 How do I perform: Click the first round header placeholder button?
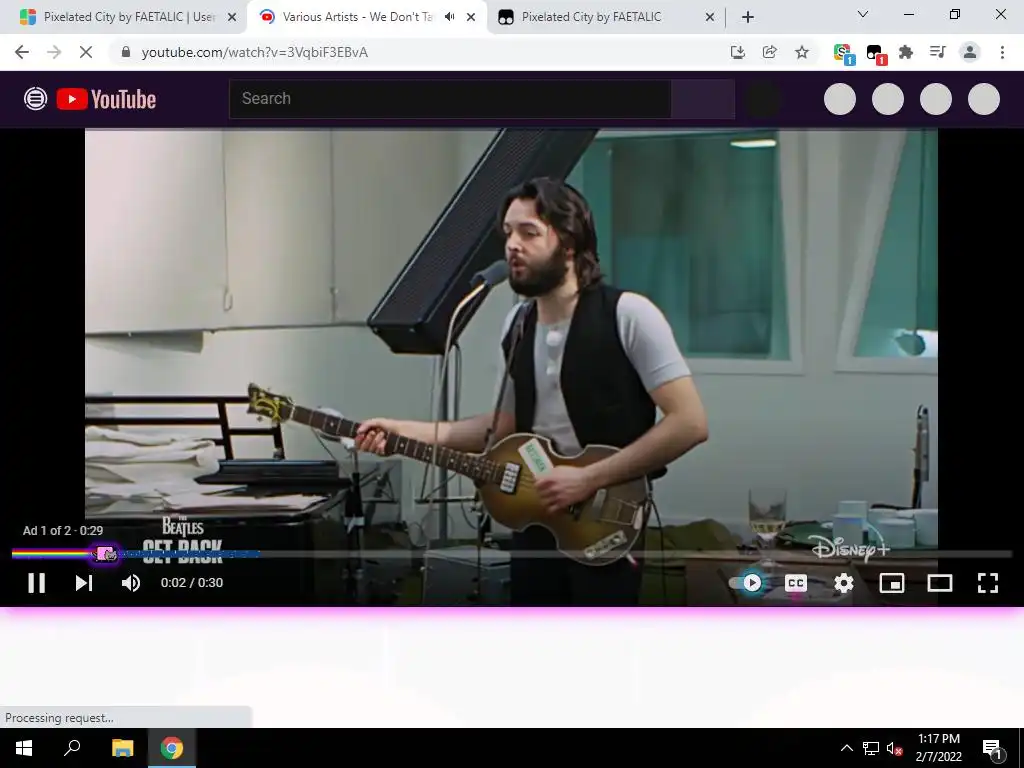pos(840,99)
